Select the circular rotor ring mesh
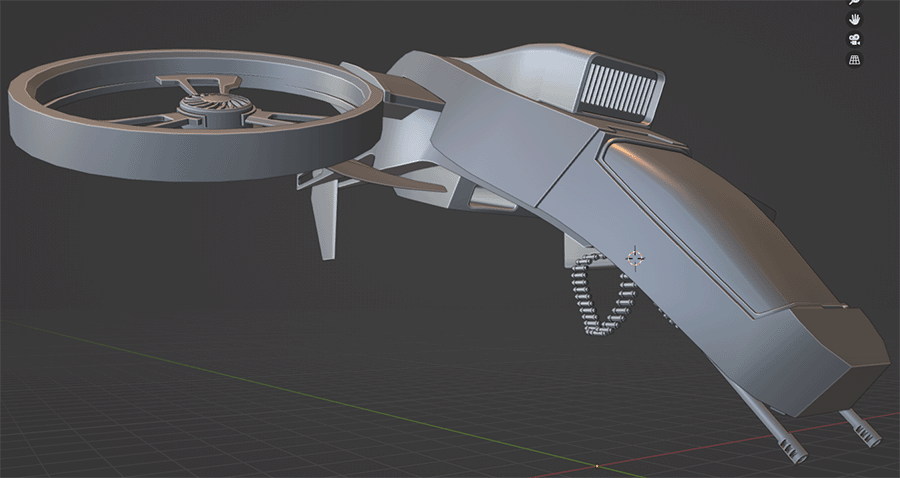 coord(195,115)
